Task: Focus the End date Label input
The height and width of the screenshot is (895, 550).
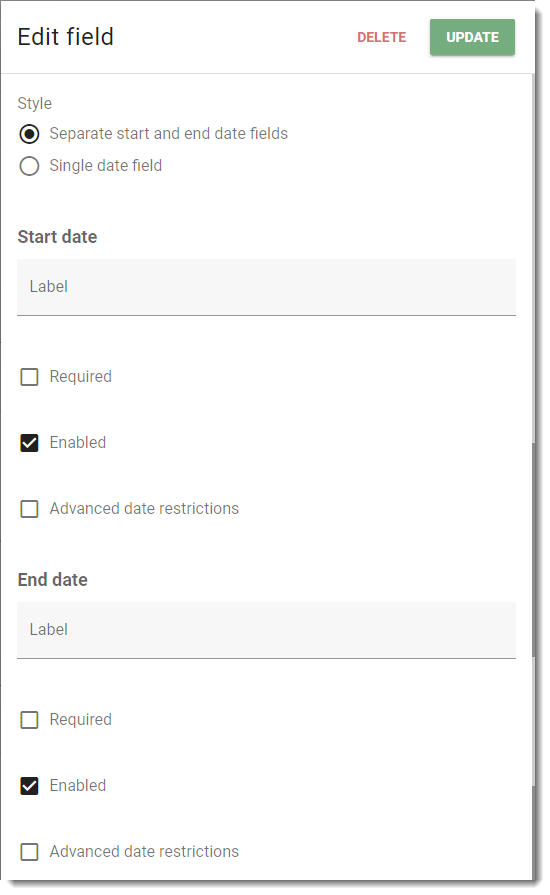Action: click(x=266, y=630)
